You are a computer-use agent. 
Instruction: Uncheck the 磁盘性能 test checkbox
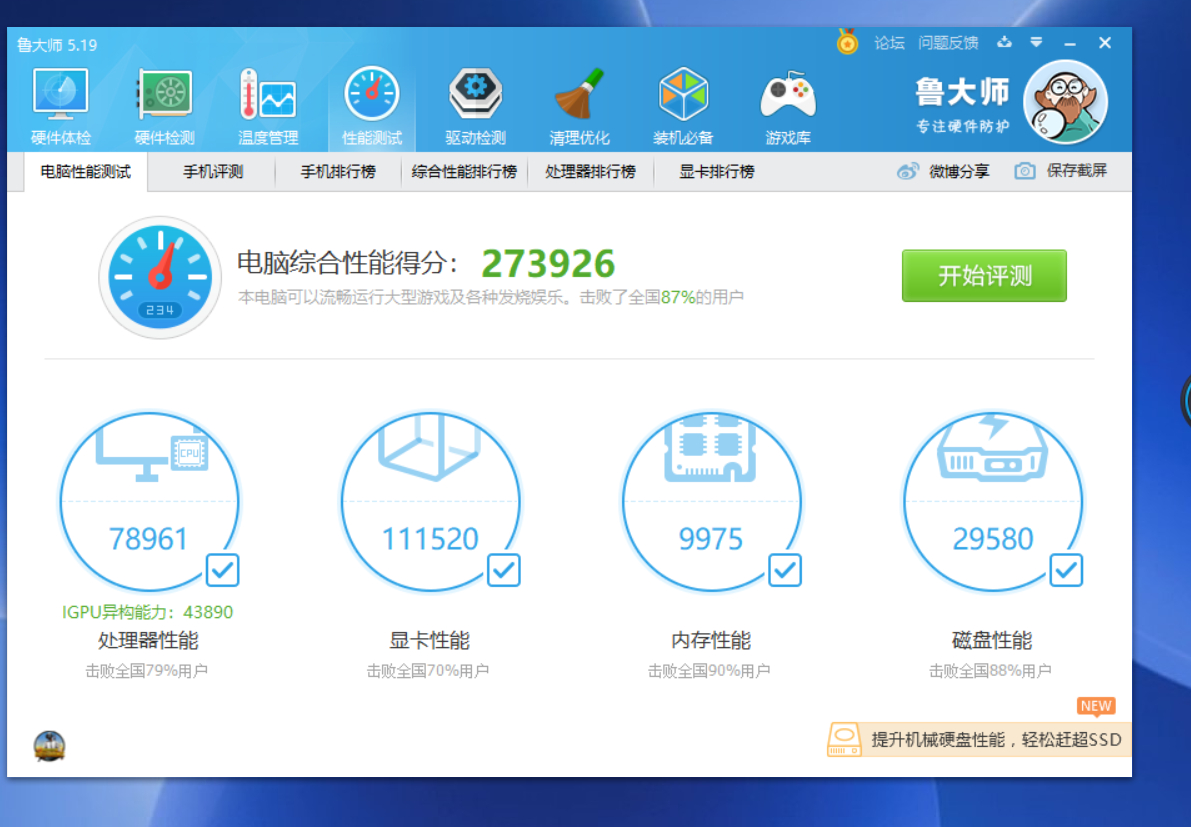(1066, 570)
